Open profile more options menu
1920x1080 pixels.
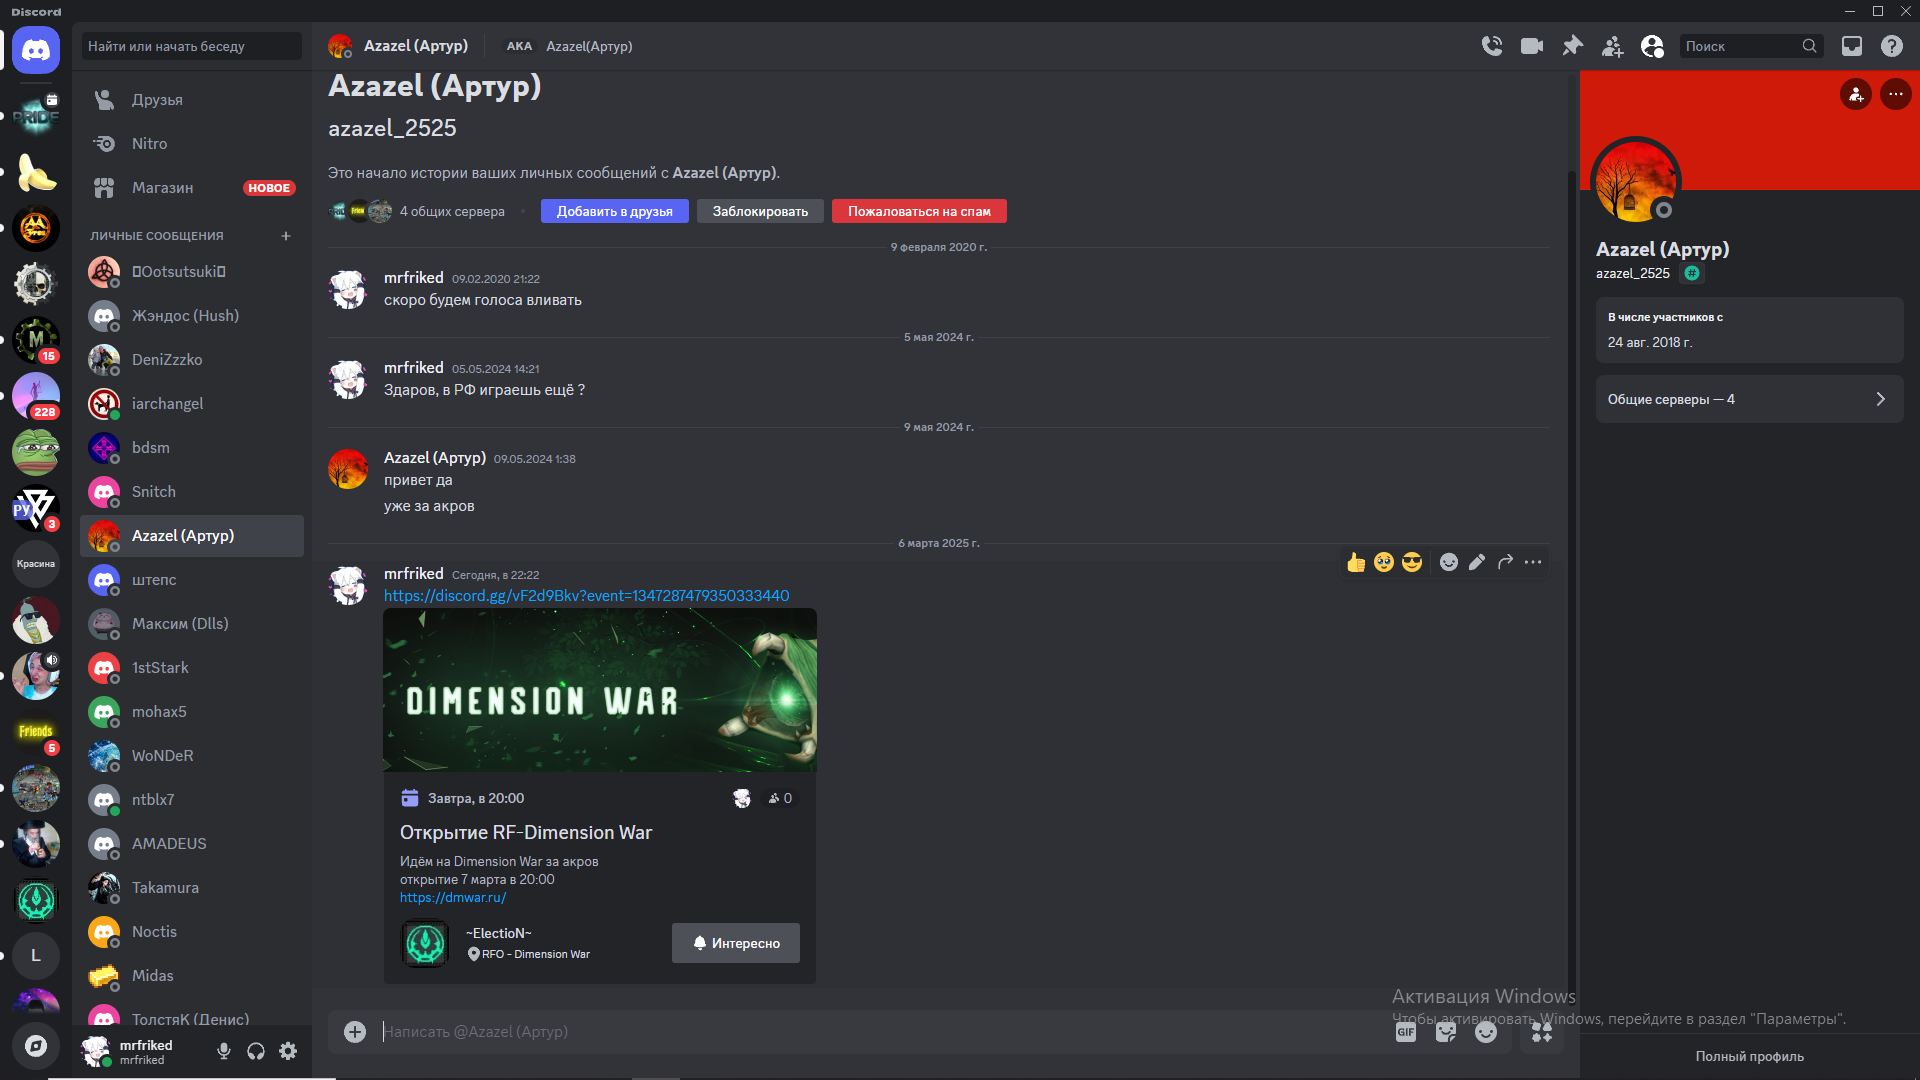(x=1896, y=94)
